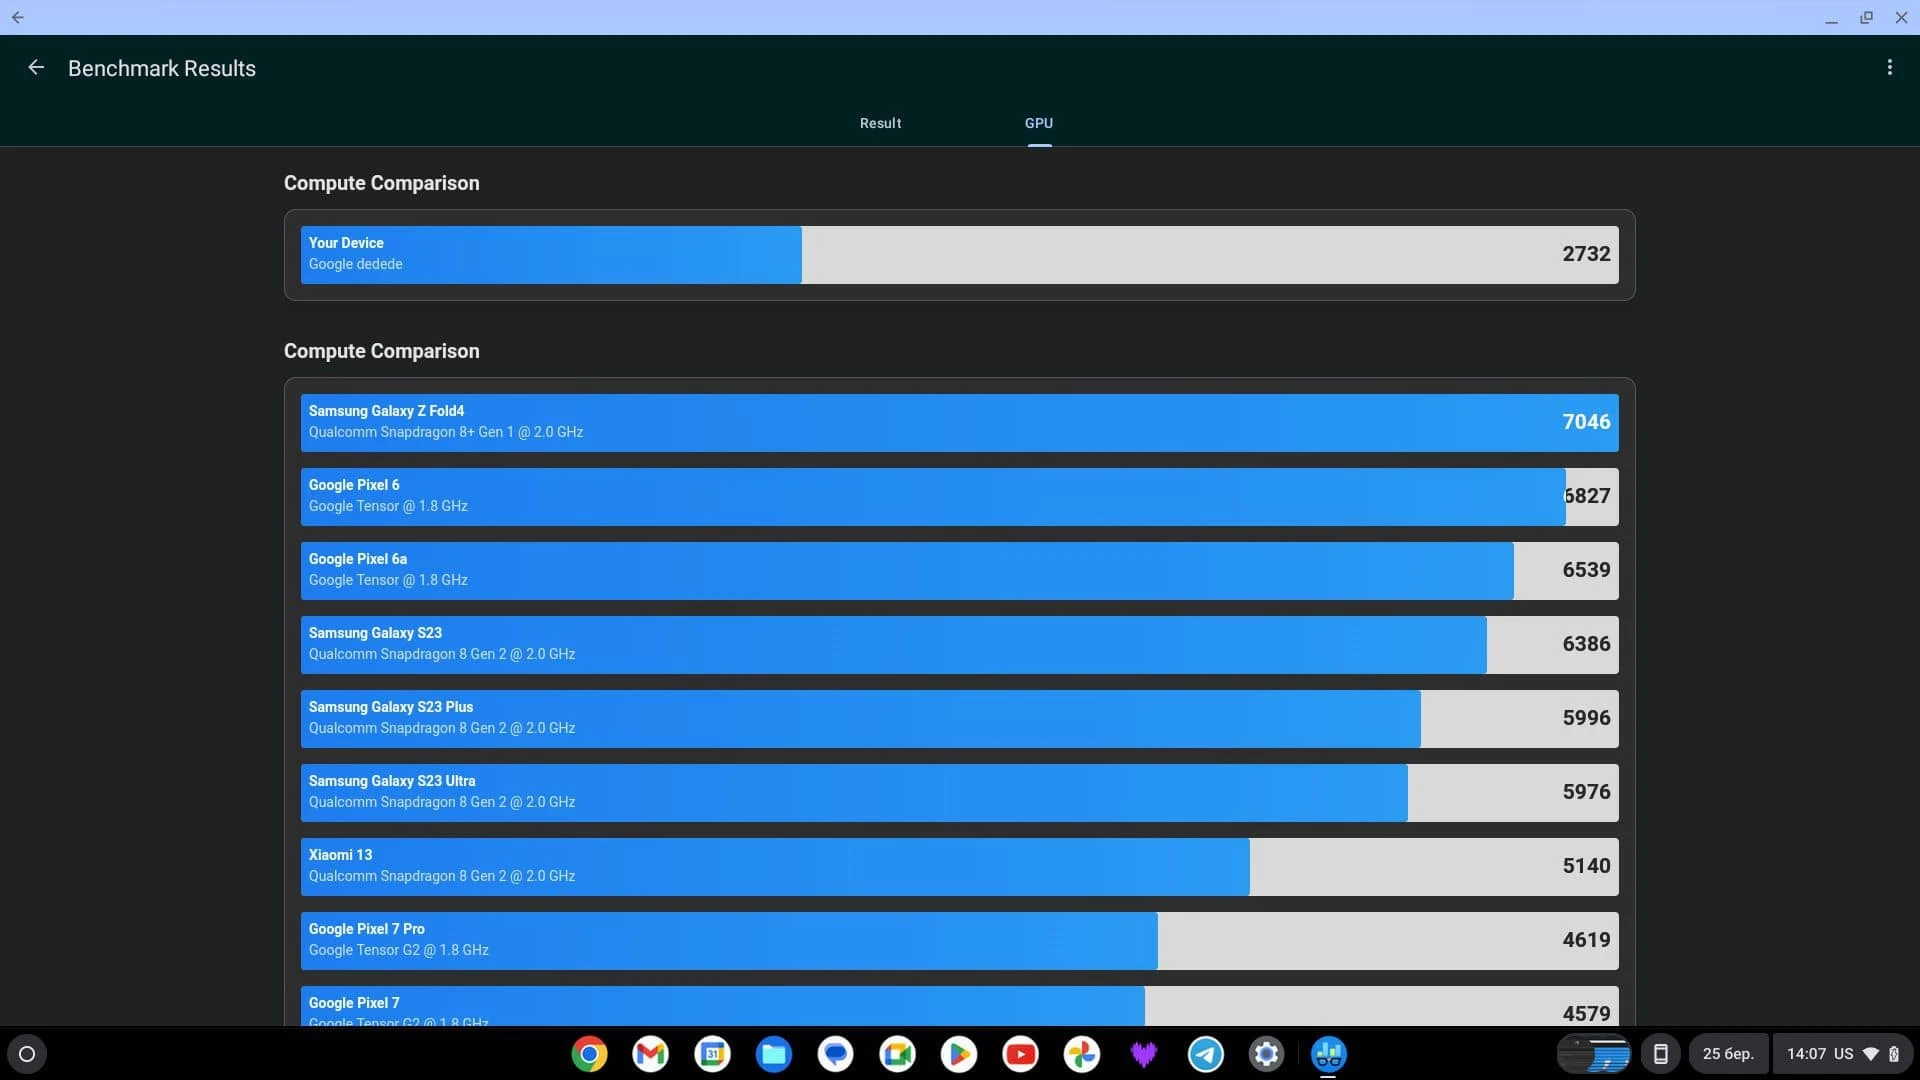Click the Google Pixel 6 row
Viewport: 1920px width, 1080px height.
pyautogui.click(x=959, y=496)
